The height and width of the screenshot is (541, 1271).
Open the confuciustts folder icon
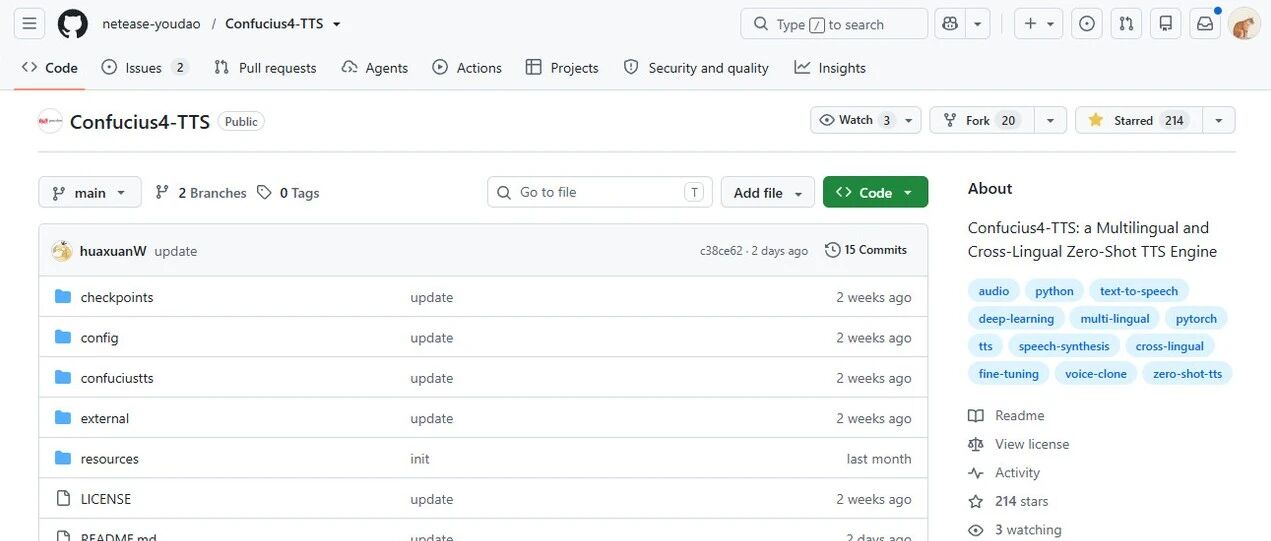(x=63, y=378)
